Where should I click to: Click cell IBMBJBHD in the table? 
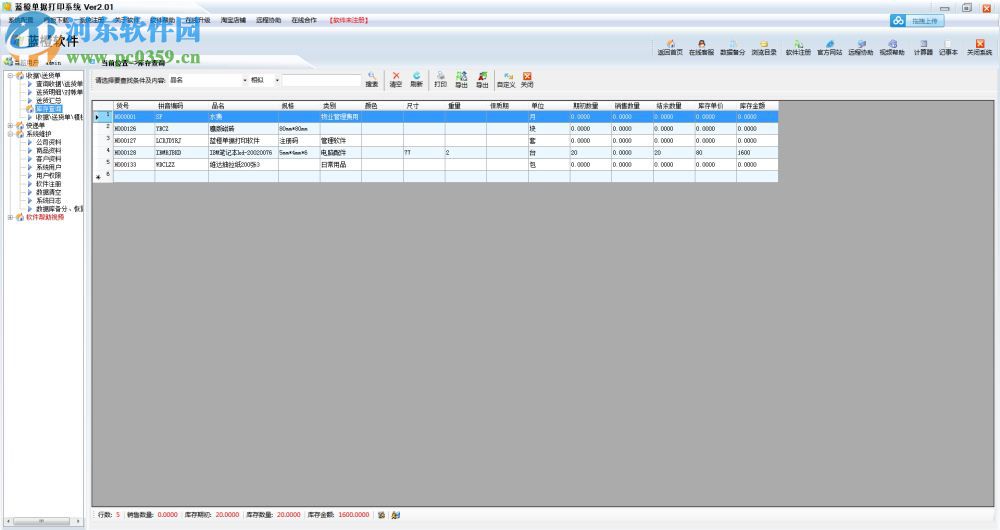point(181,153)
